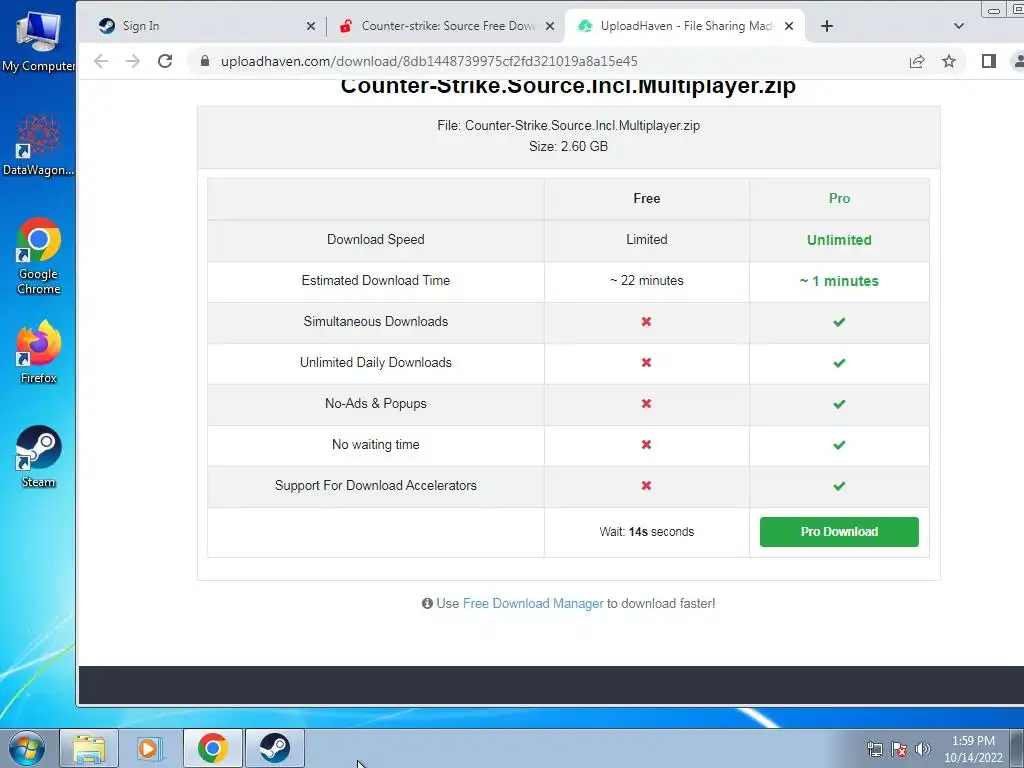The height and width of the screenshot is (768, 1024).
Task: Click the URL address bar
Action: click(549, 61)
